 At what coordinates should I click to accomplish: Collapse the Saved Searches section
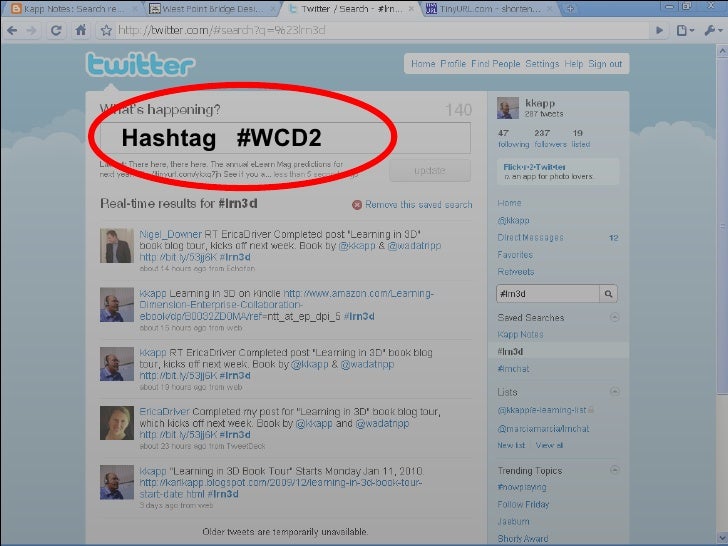click(614, 318)
